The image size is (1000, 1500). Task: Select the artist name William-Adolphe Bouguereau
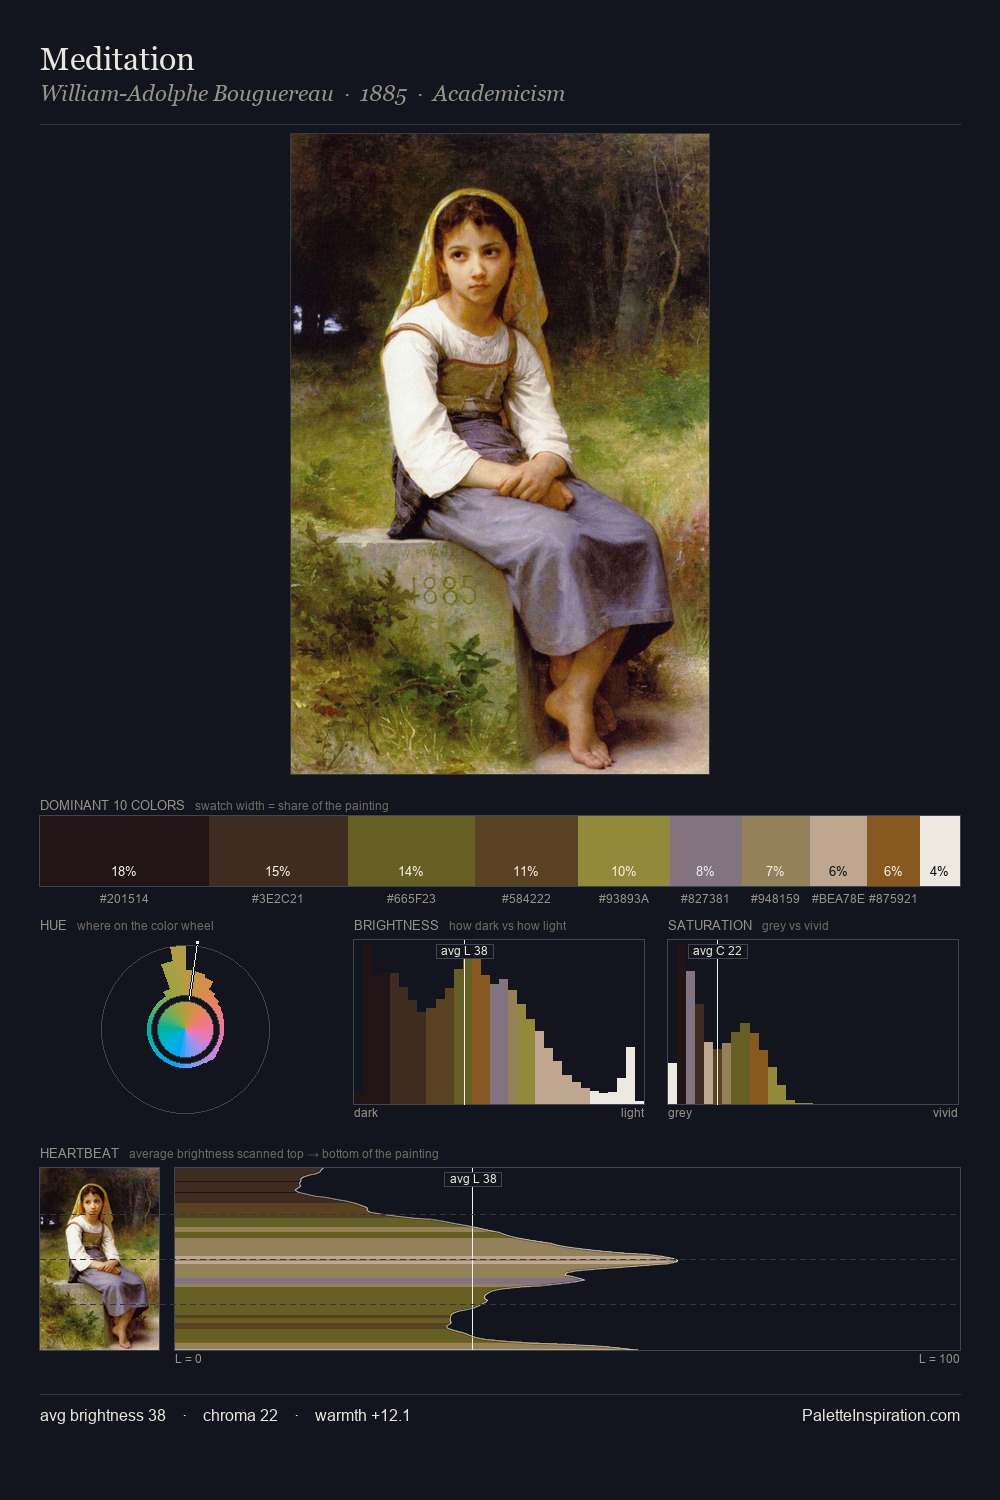(x=186, y=94)
